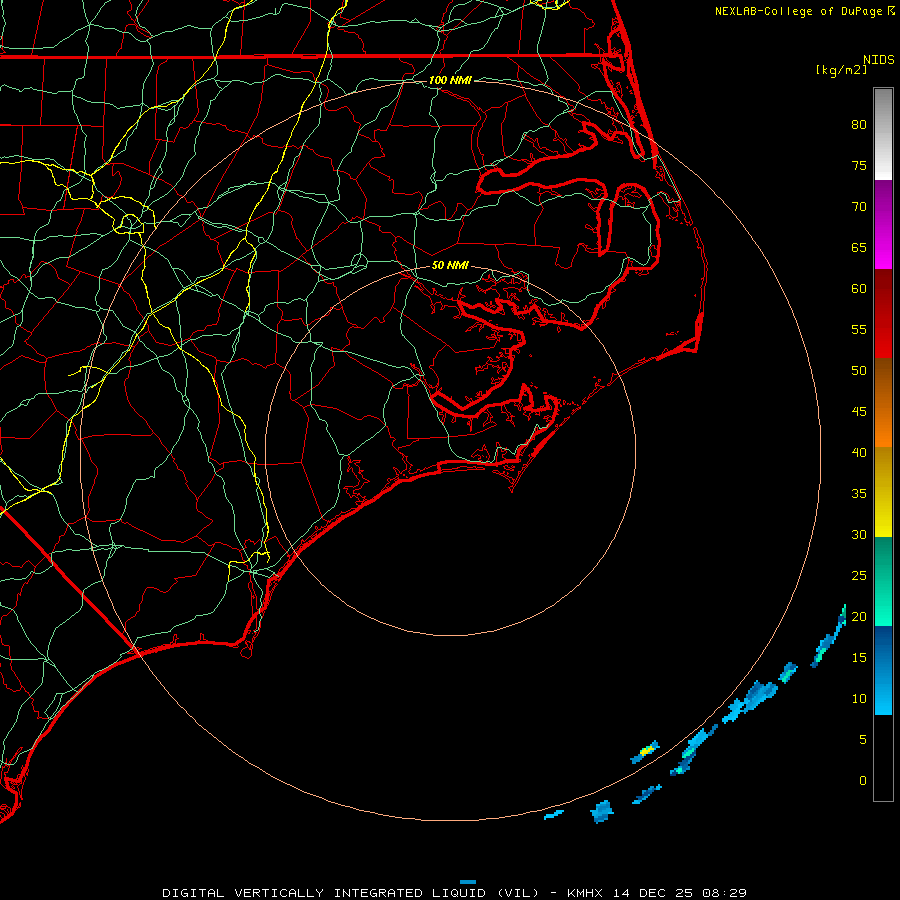Click the legend value "45"

tap(859, 412)
